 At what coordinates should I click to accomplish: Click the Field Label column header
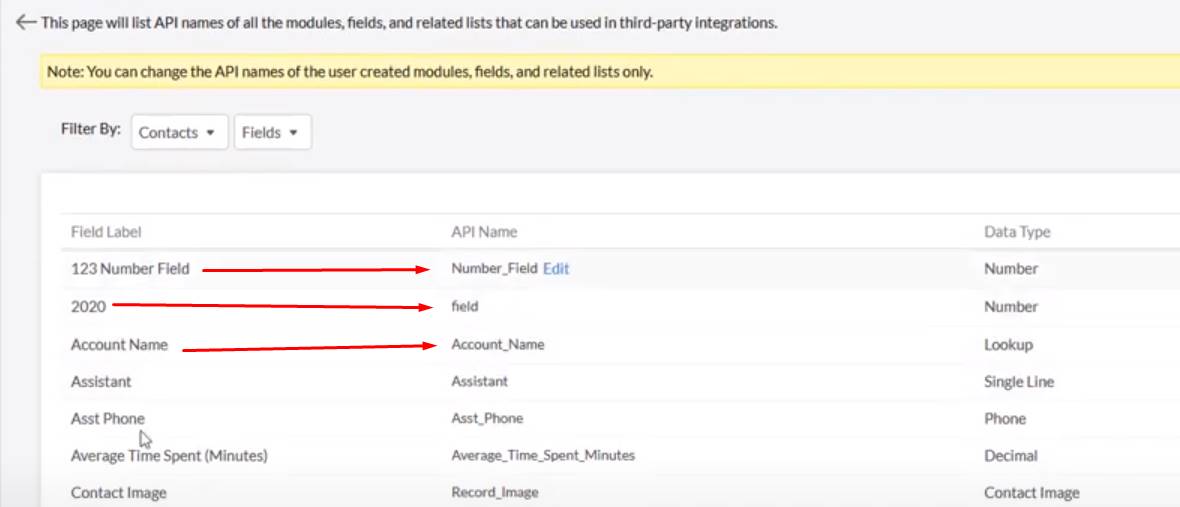tap(106, 232)
